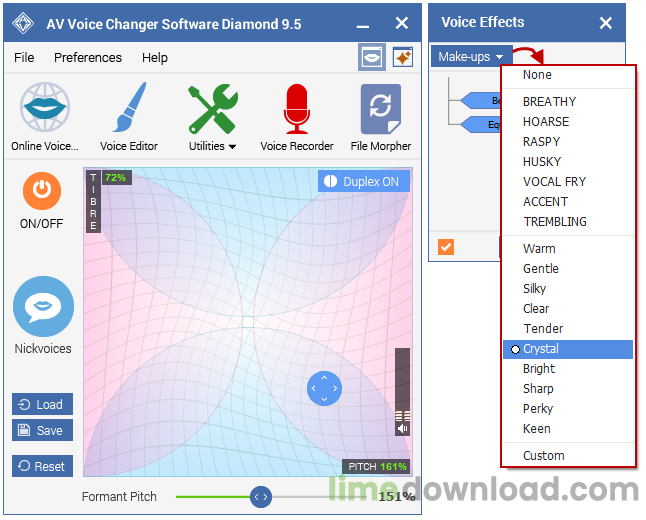Close the Voice Effects panel
This screenshot has height=520, width=646.
click(606, 23)
